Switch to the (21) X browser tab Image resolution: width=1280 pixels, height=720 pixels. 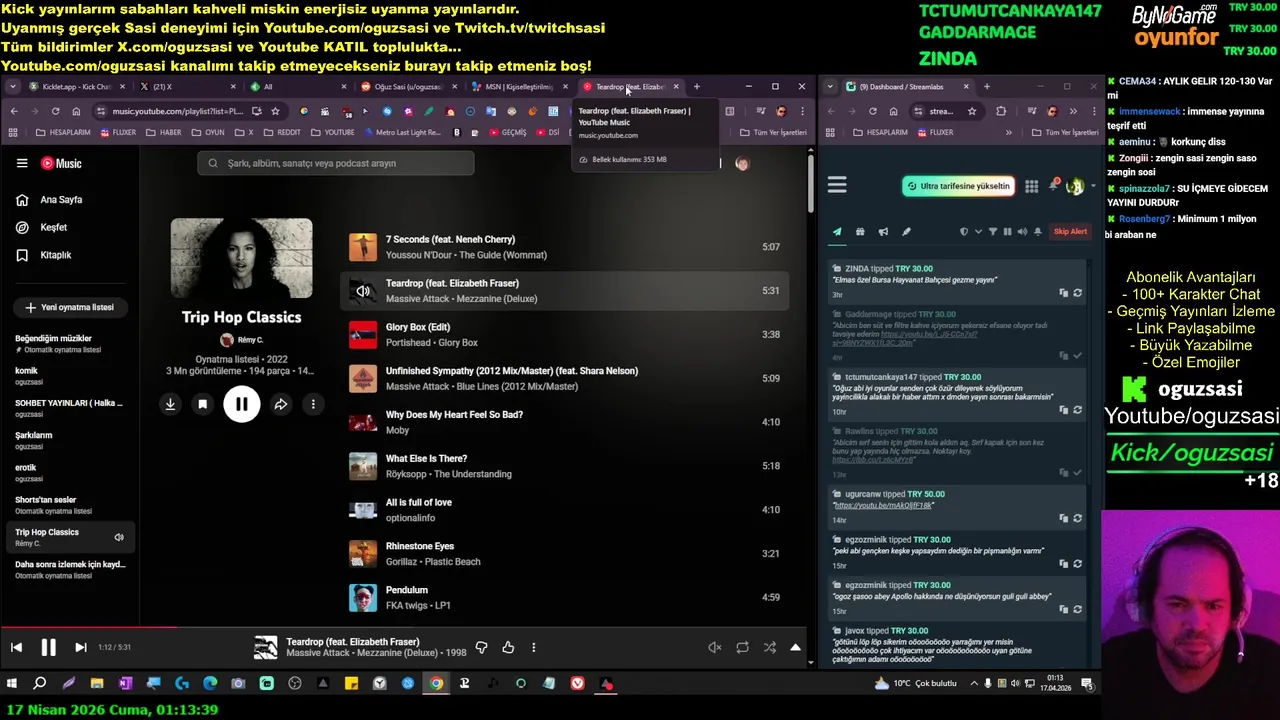[185, 87]
